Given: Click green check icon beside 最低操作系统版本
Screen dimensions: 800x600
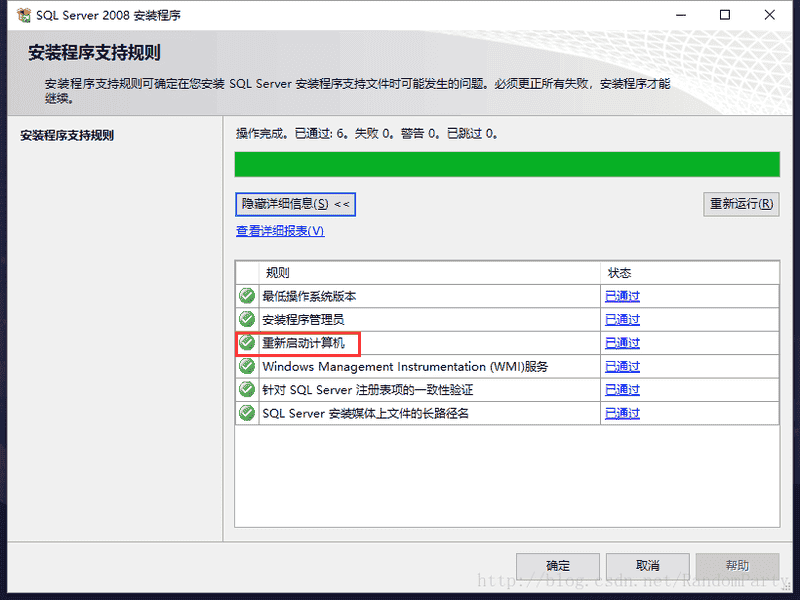Looking at the screenshot, I should click(247, 296).
